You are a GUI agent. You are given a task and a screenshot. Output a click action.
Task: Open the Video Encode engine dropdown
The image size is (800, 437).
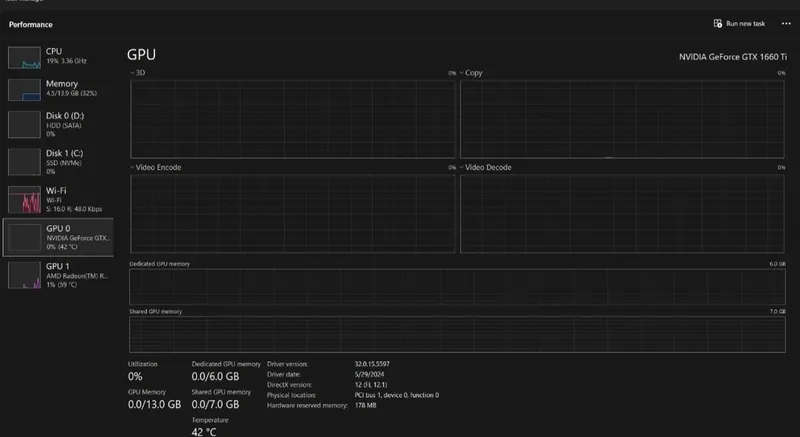(x=132, y=167)
